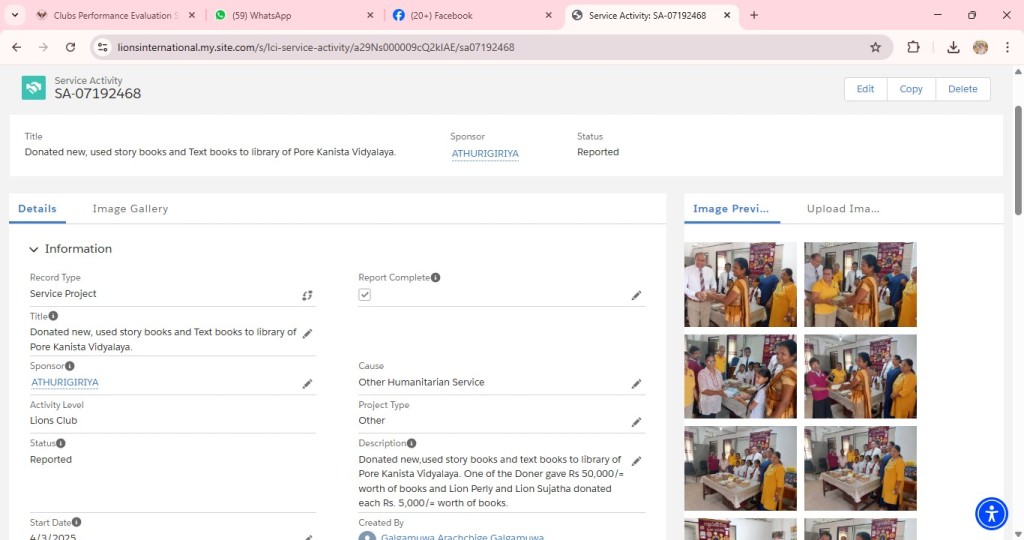1024x540 pixels.
Task: Click the Status info icon
Action: point(61,443)
